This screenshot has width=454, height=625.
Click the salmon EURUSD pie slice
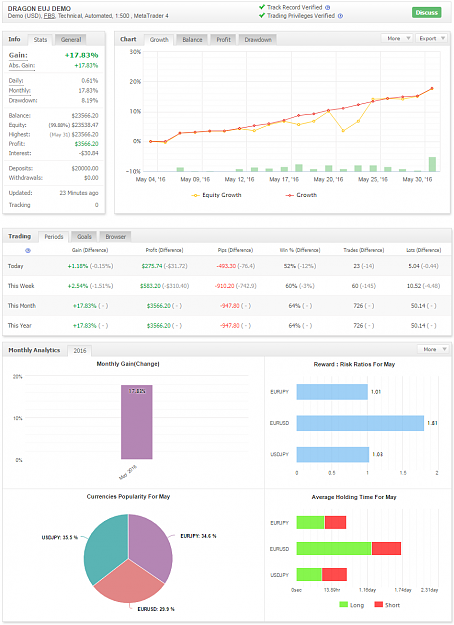click(x=128, y=584)
